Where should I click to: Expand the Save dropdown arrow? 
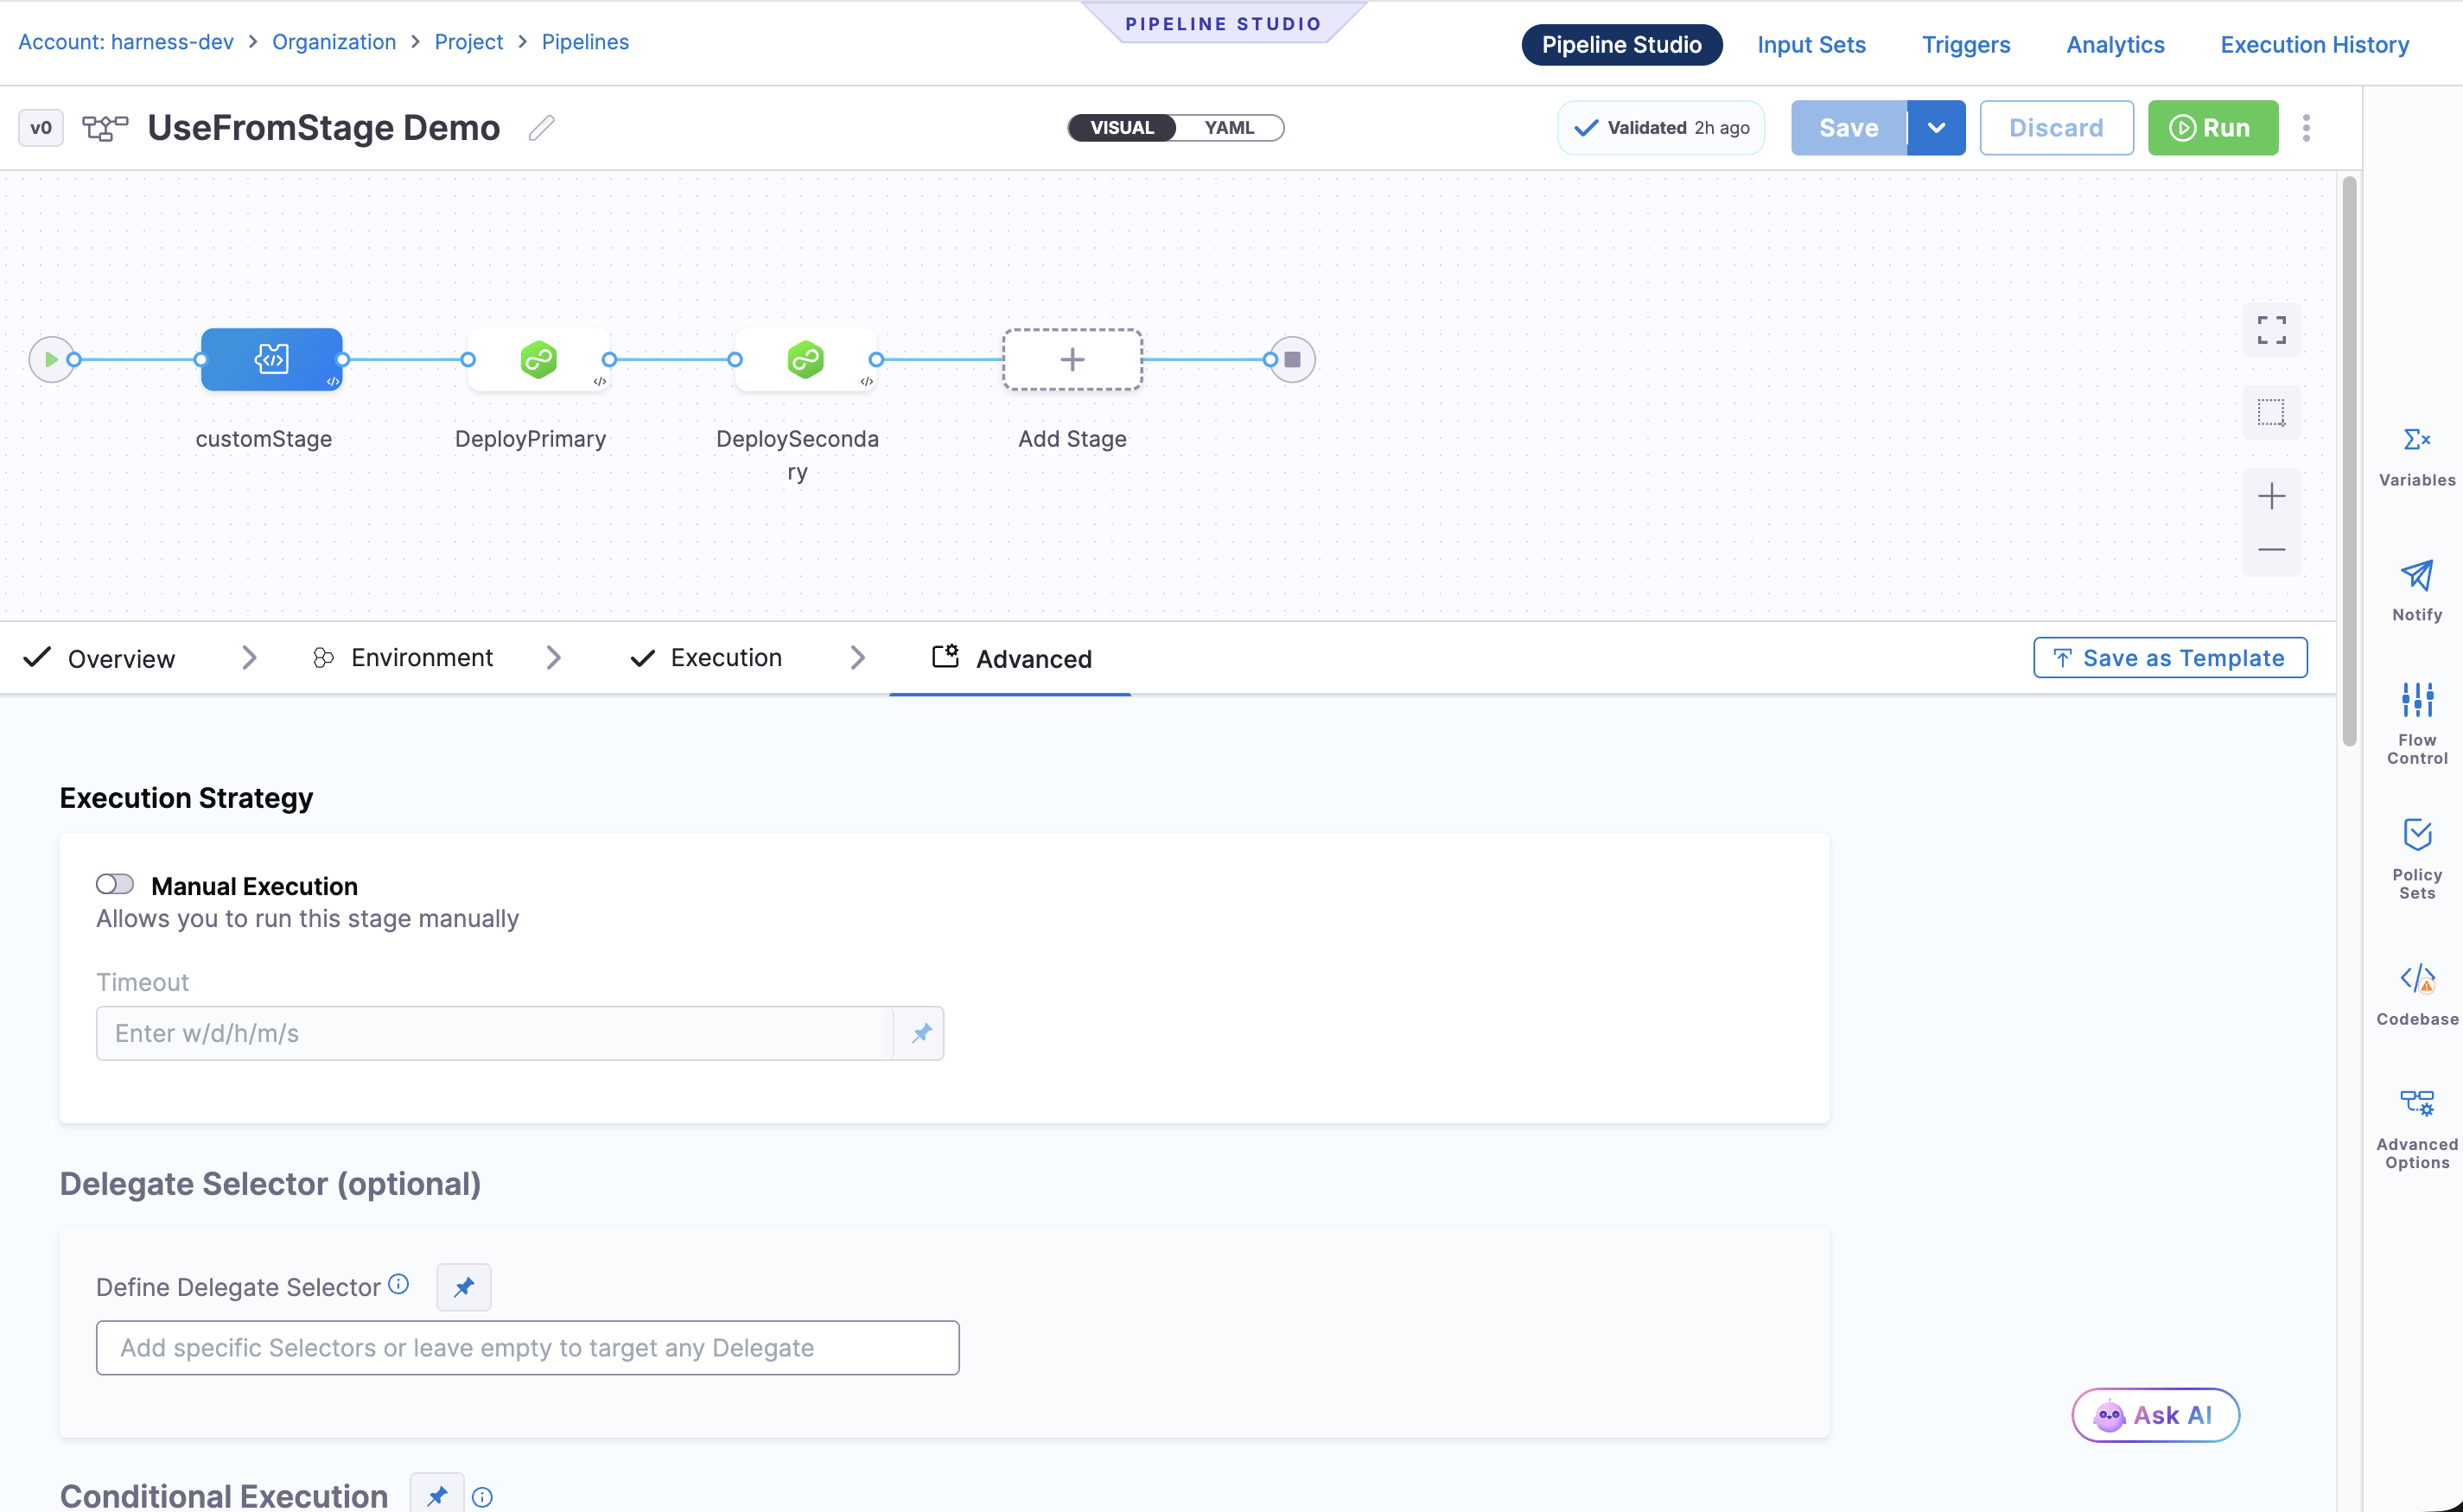point(1936,128)
